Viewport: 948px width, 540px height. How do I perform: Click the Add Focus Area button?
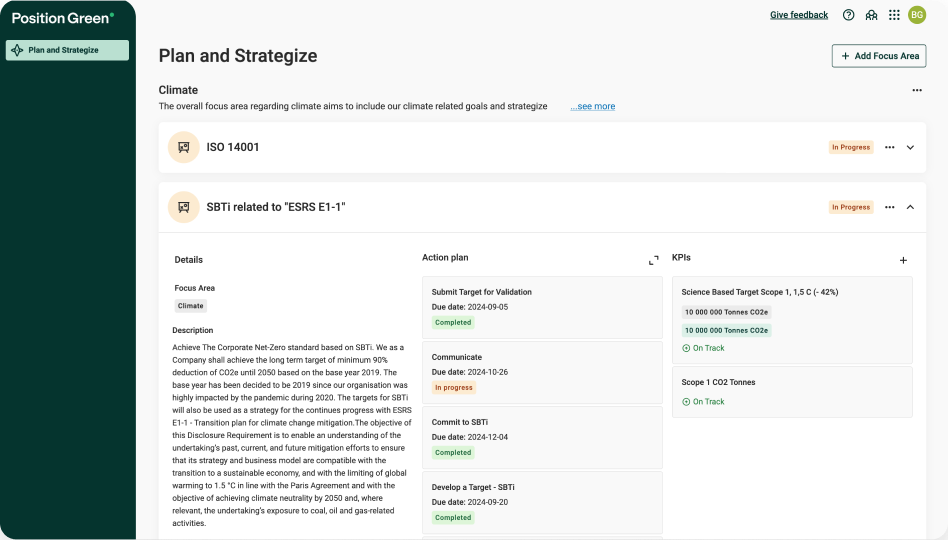point(879,56)
